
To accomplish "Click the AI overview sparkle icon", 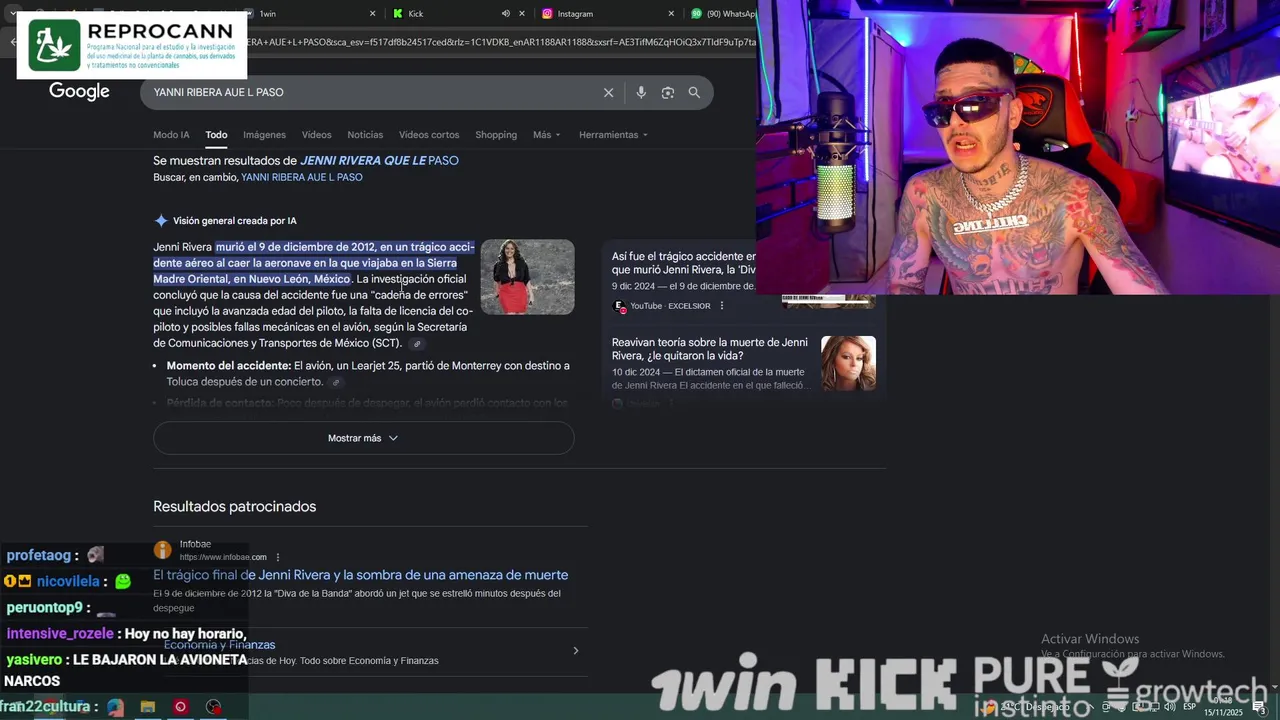I will point(160,221).
